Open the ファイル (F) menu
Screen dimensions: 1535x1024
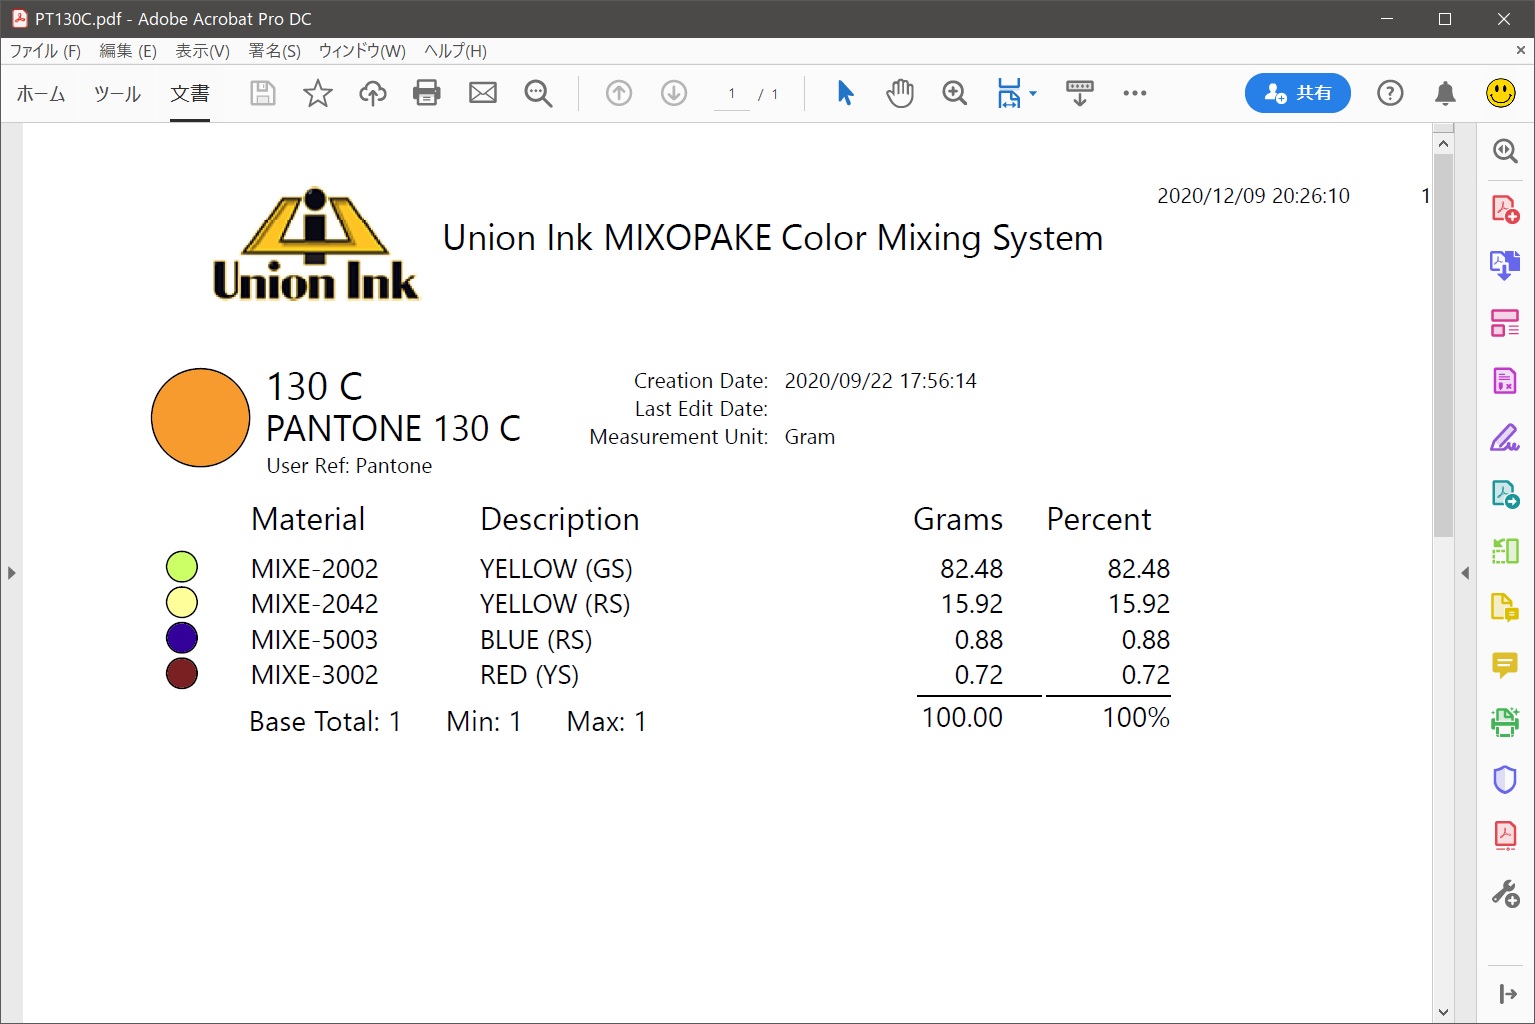[x=45, y=51]
